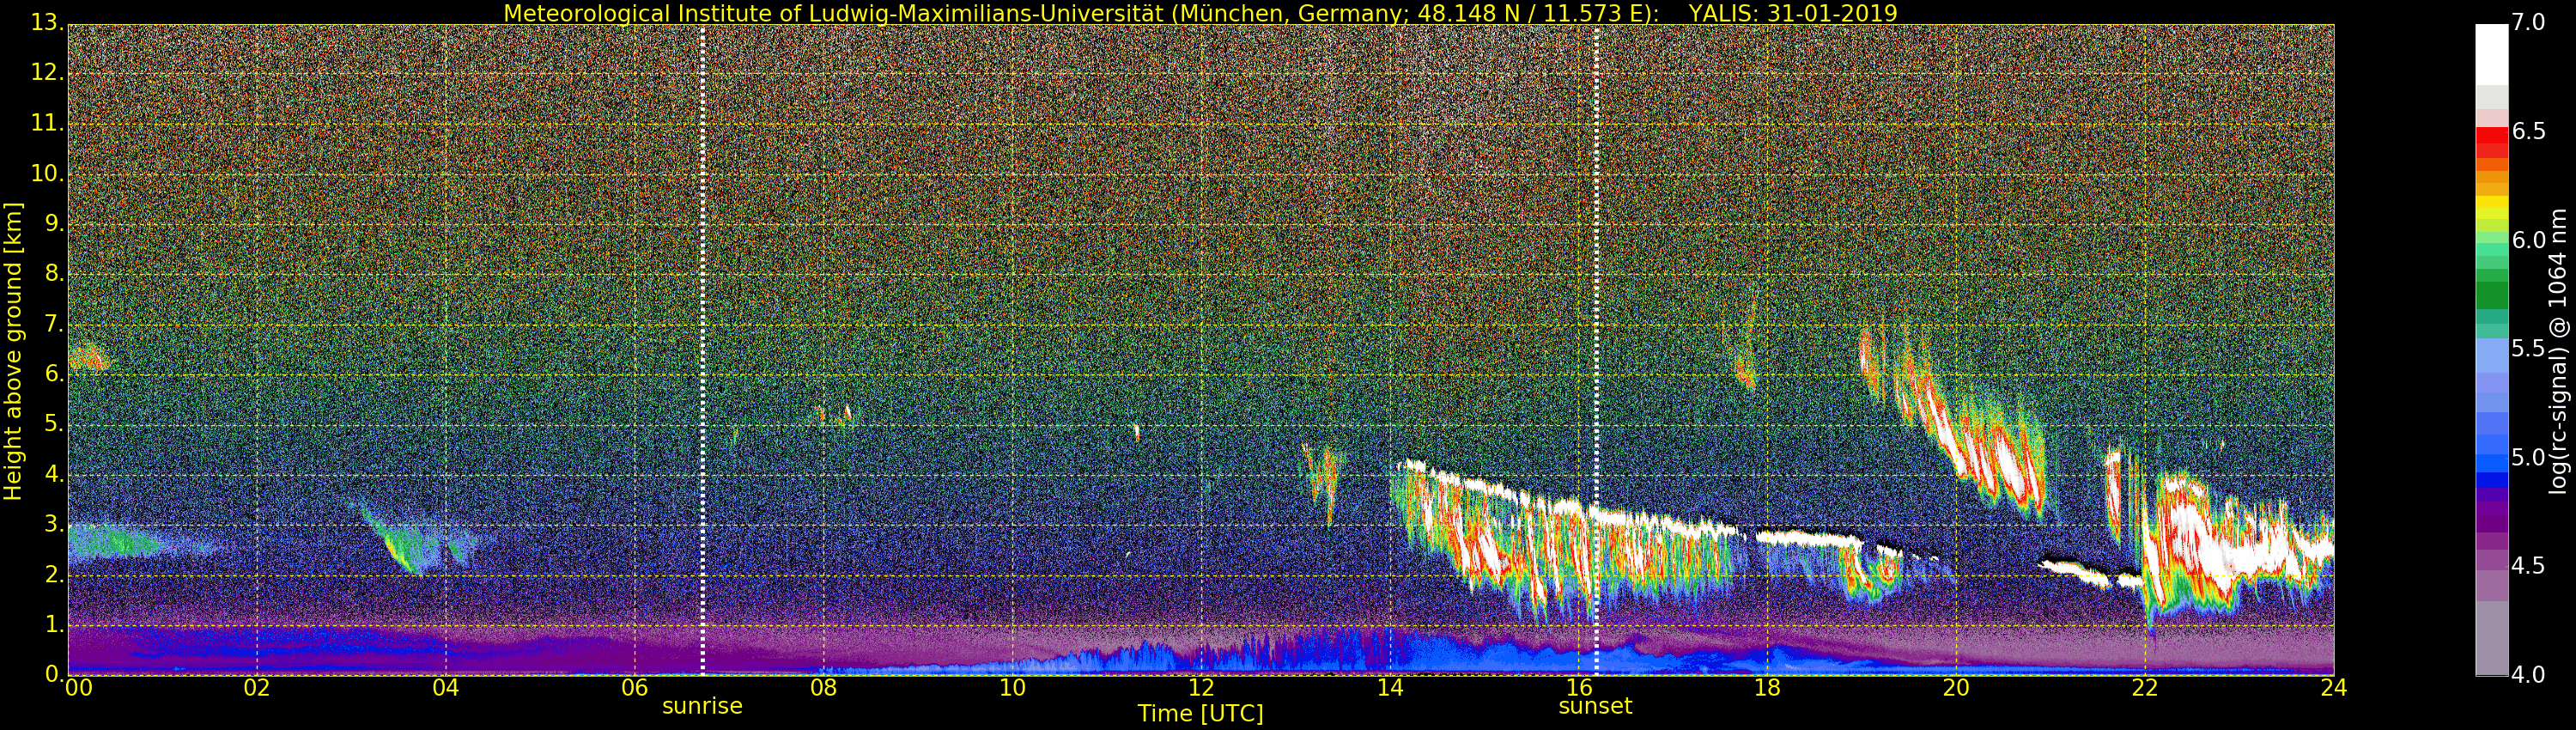Click the 10 time tick label
This screenshot has height=730, width=2576.
[1012, 688]
